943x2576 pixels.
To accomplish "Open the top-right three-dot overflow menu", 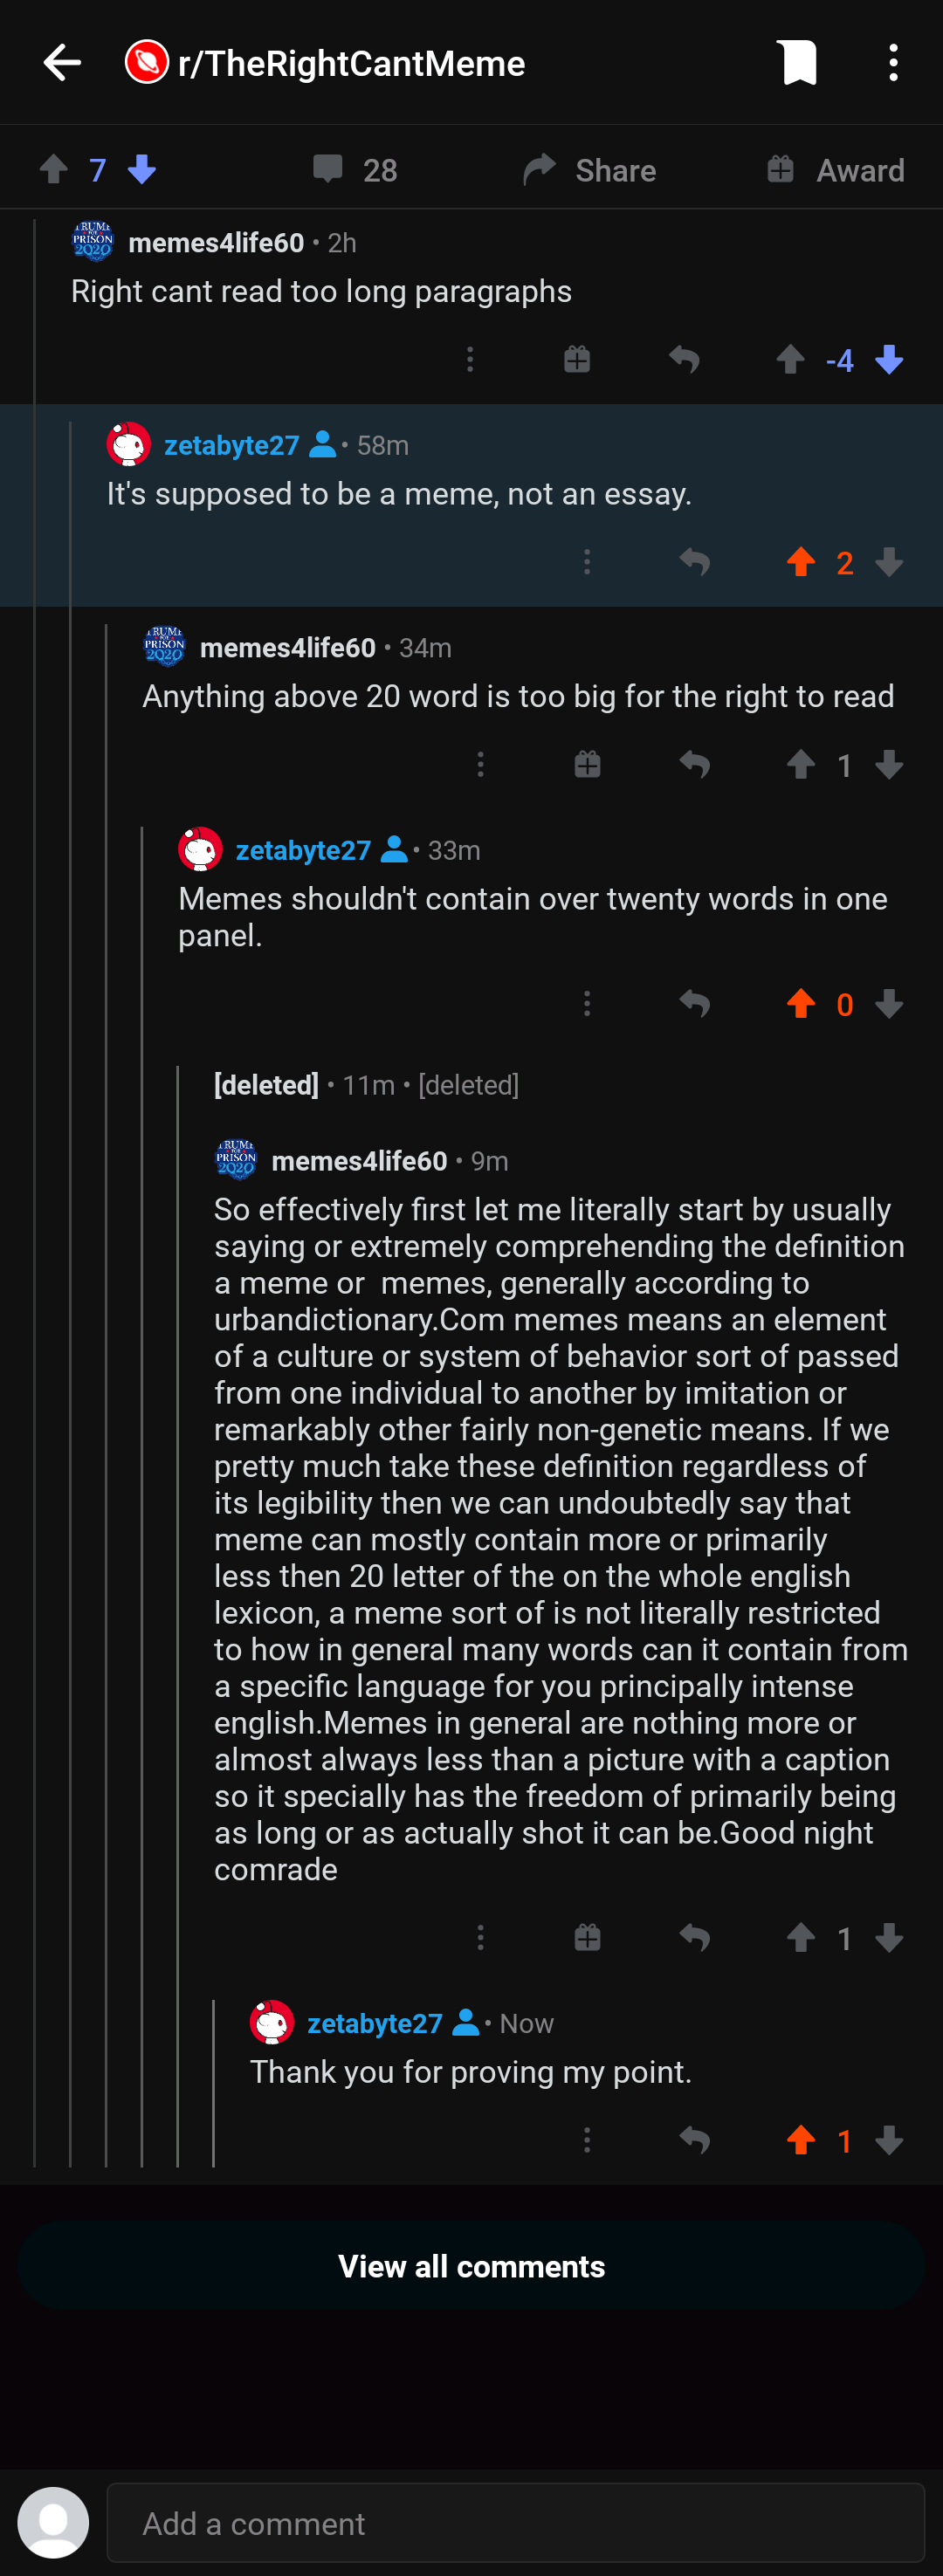I will click(893, 63).
